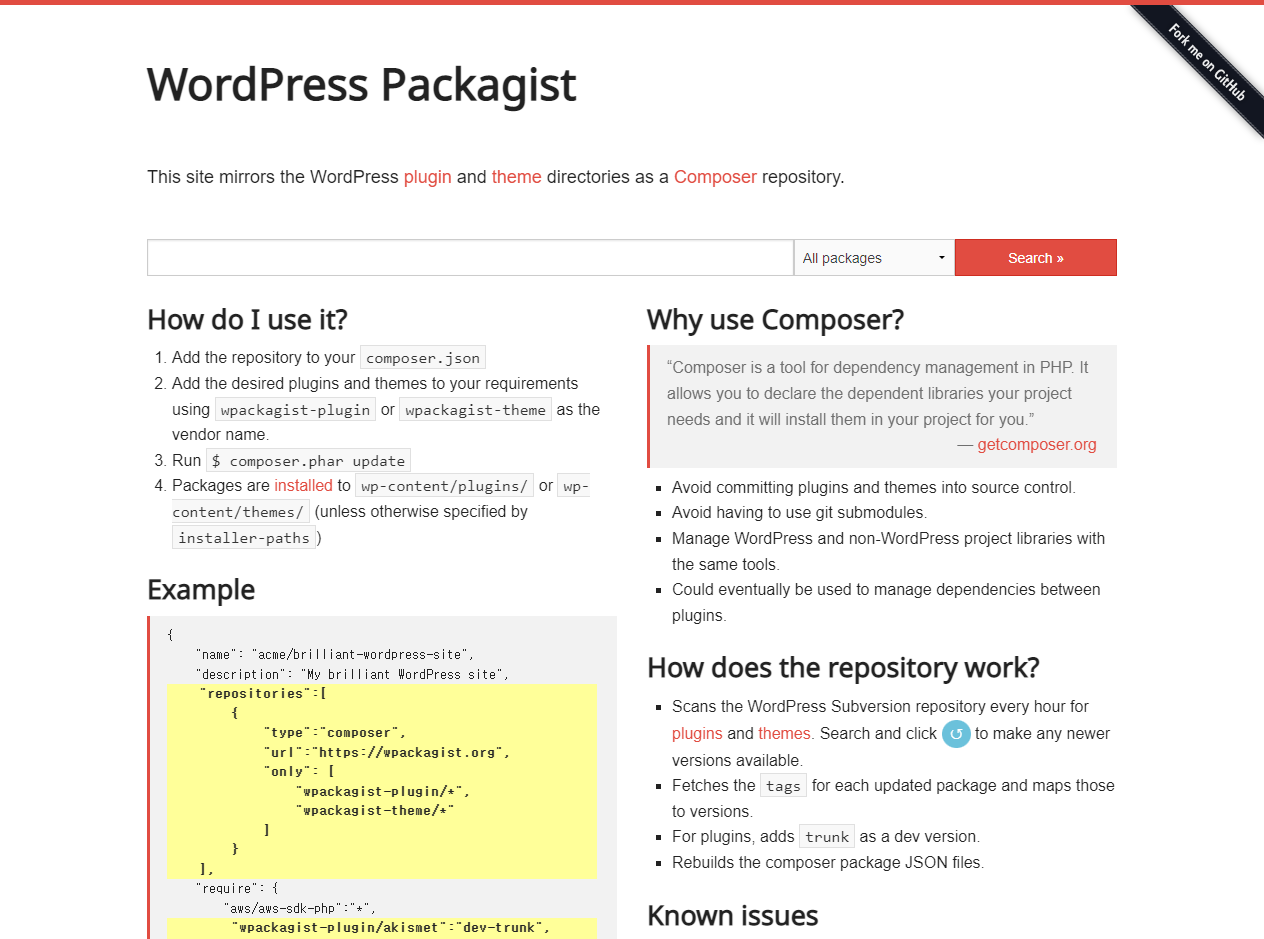Open the themes link under repository section

point(784,733)
